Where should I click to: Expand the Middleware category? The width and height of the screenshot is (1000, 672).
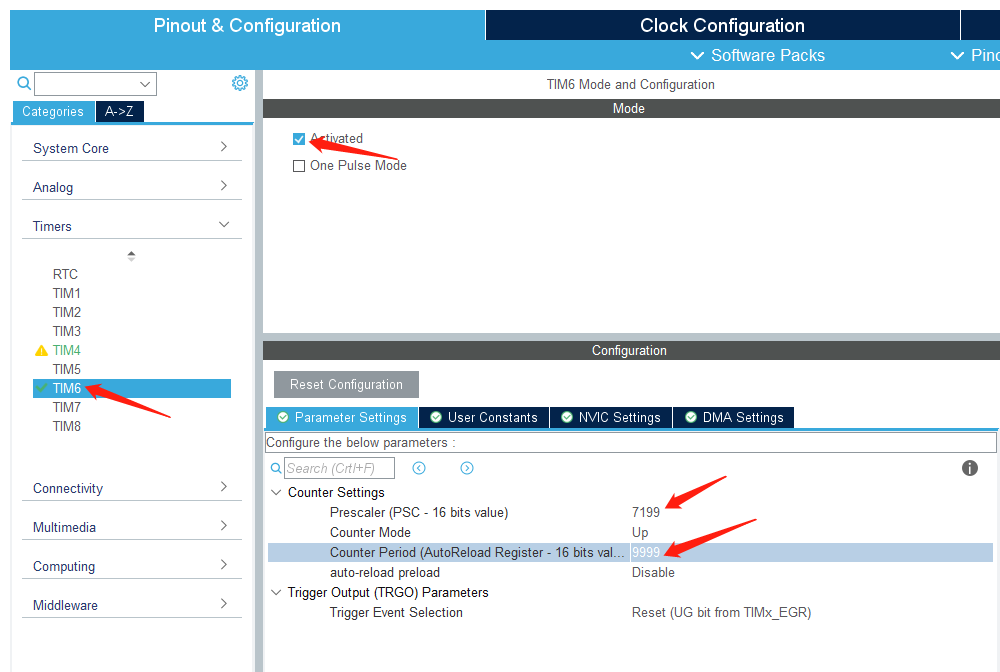tap(131, 604)
